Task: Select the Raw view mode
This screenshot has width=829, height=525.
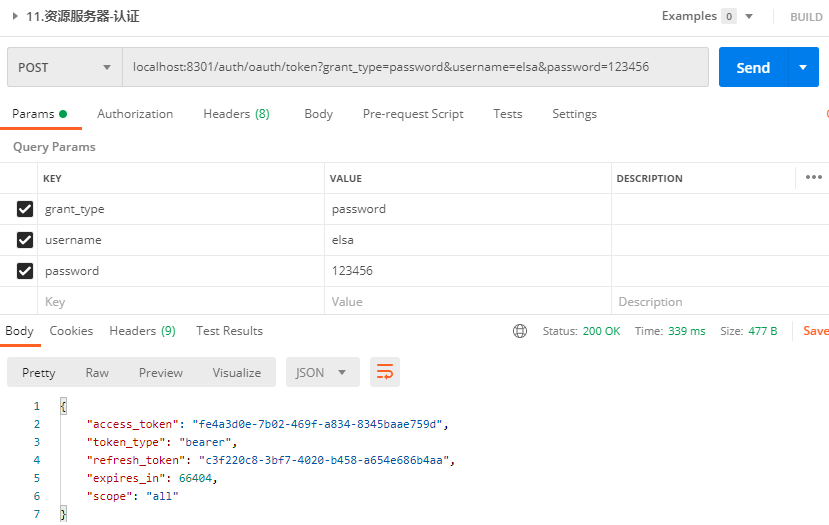Action: point(97,373)
